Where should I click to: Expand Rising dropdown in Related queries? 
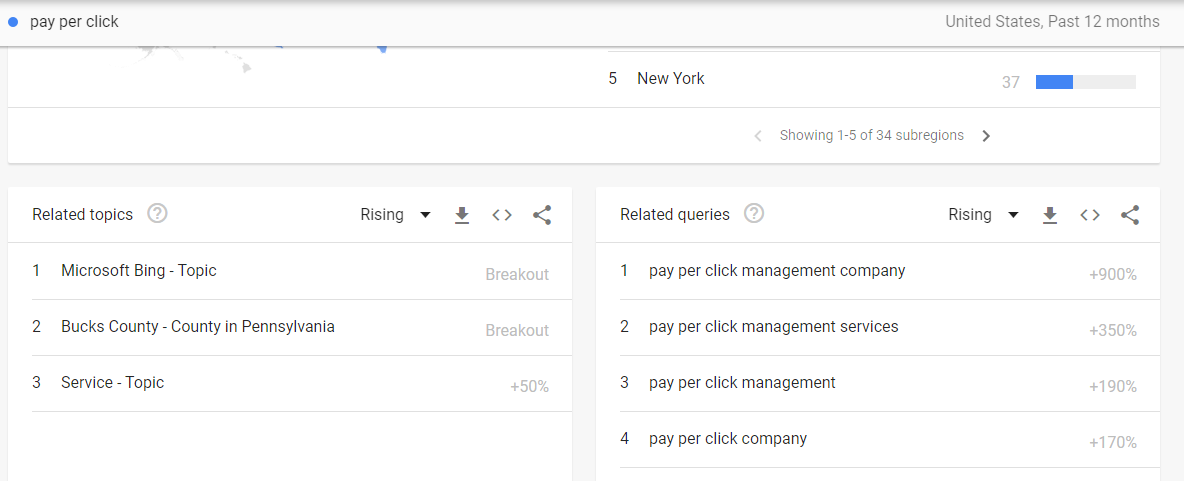[x=983, y=214]
